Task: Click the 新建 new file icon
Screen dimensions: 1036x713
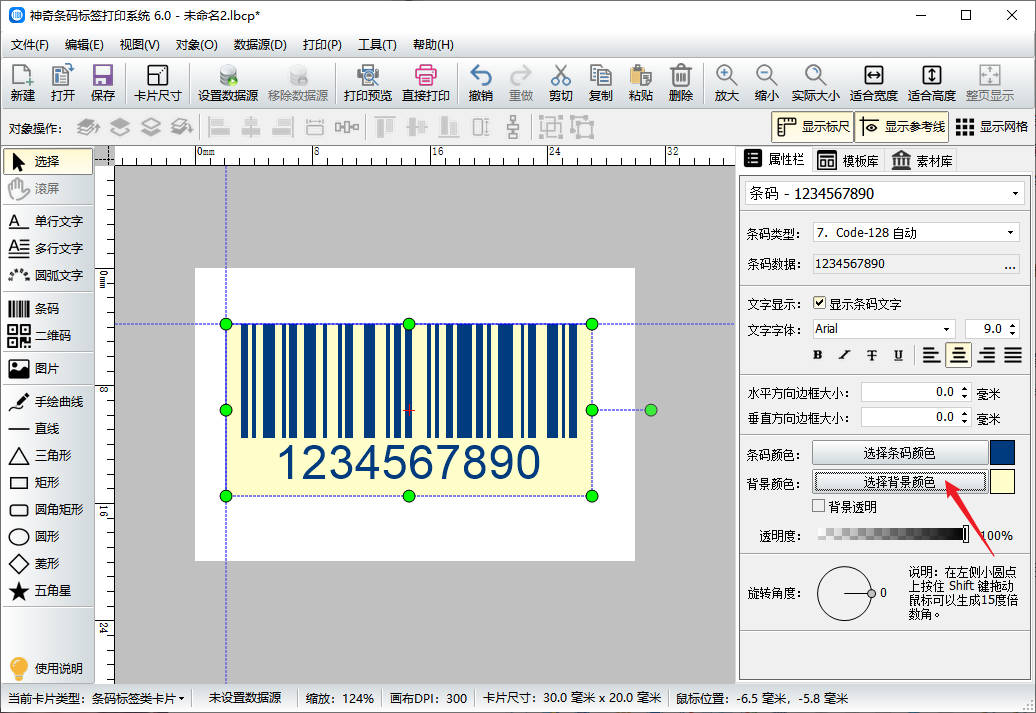Action: tap(22, 83)
